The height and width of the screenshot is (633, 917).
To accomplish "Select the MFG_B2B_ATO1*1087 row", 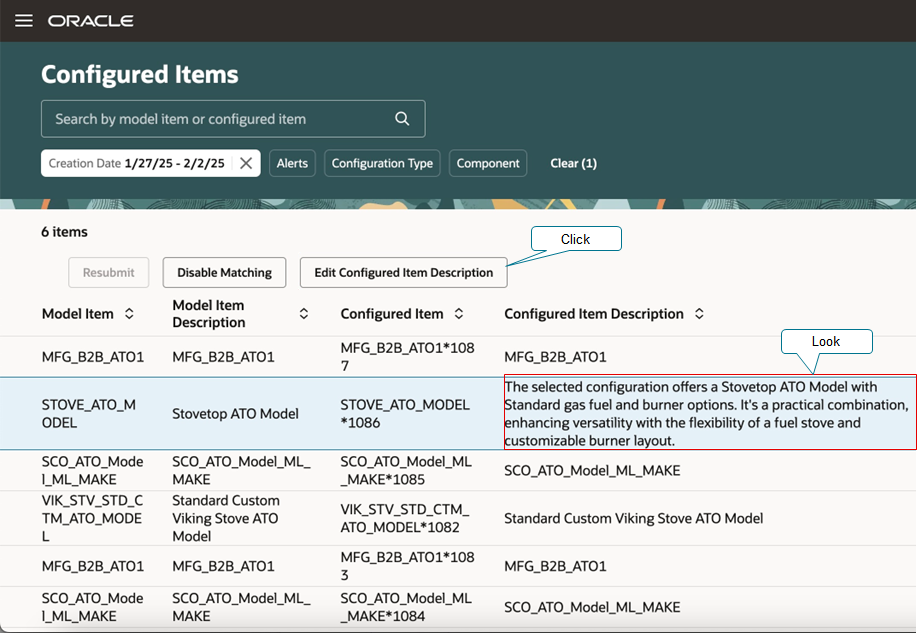I will coord(406,357).
